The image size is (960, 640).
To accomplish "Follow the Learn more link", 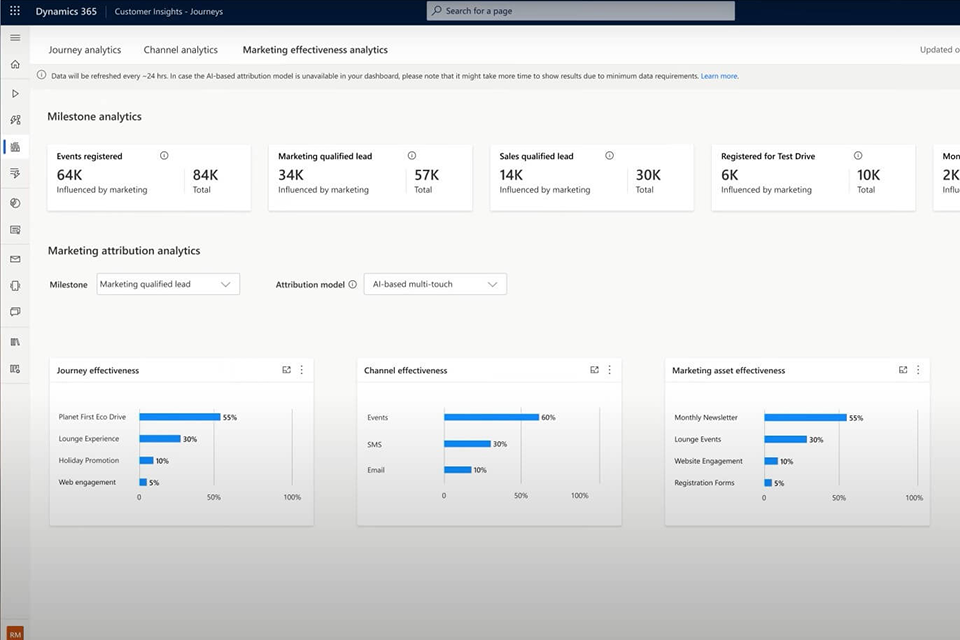I will pyautogui.click(x=719, y=76).
